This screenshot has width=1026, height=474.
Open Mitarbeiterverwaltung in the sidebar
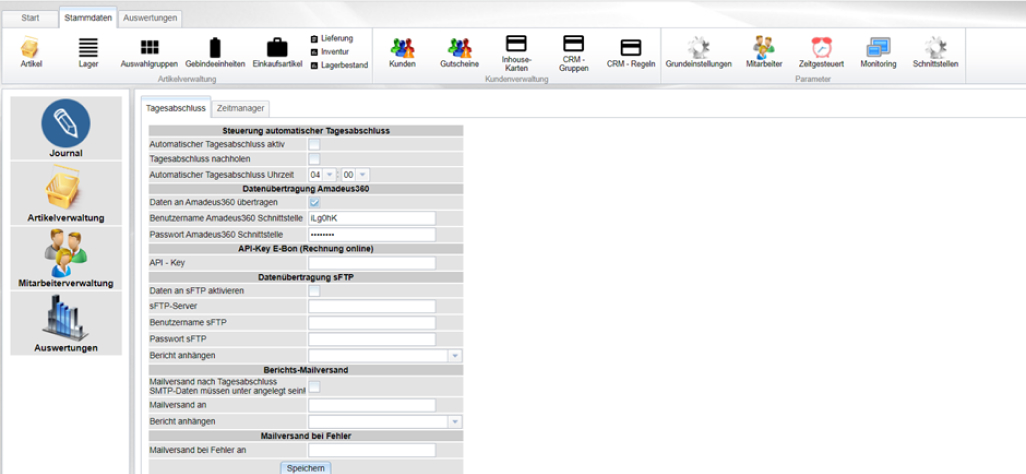(x=66, y=258)
